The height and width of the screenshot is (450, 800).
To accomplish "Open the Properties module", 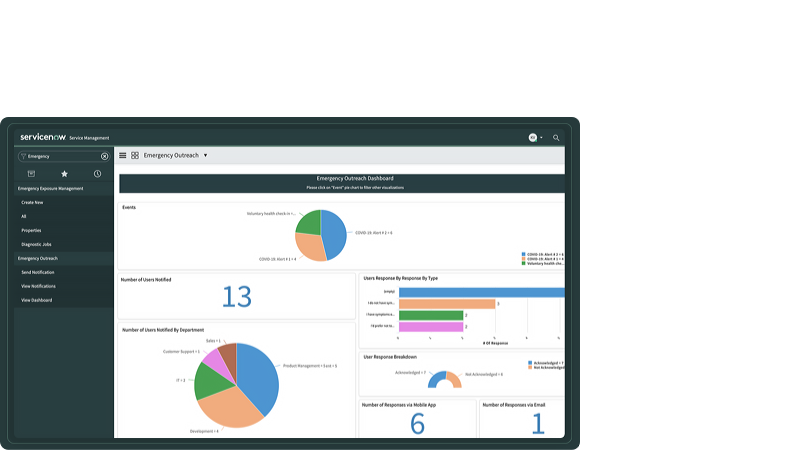I will 31,231.
